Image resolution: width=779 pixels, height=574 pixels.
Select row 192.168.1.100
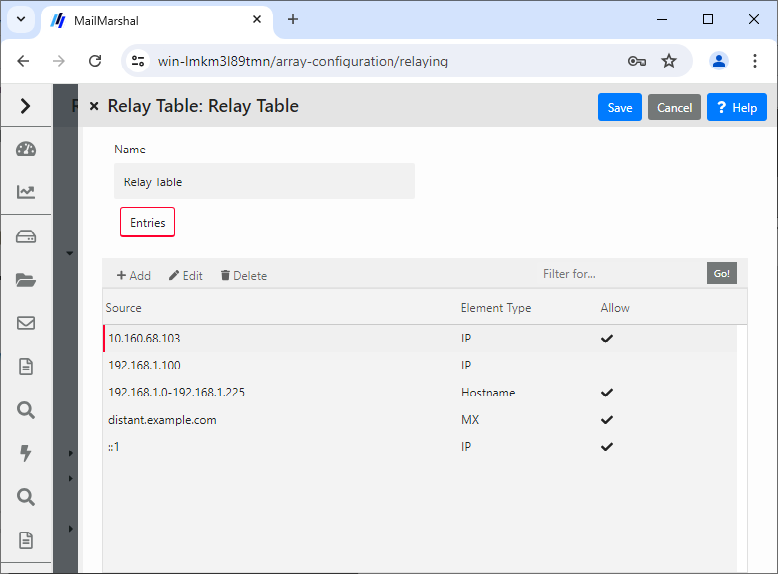pos(420,365)
